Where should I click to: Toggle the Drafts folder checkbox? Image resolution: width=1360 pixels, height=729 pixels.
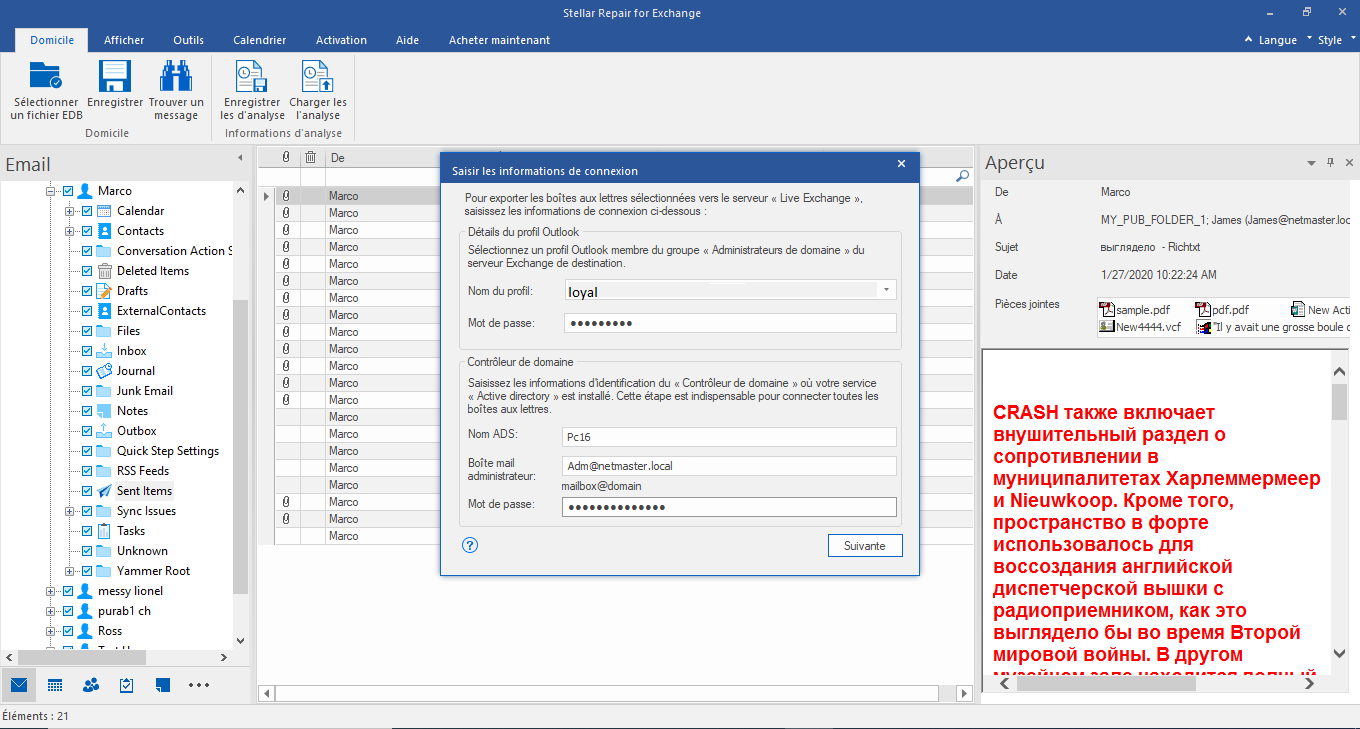point(87,291)
